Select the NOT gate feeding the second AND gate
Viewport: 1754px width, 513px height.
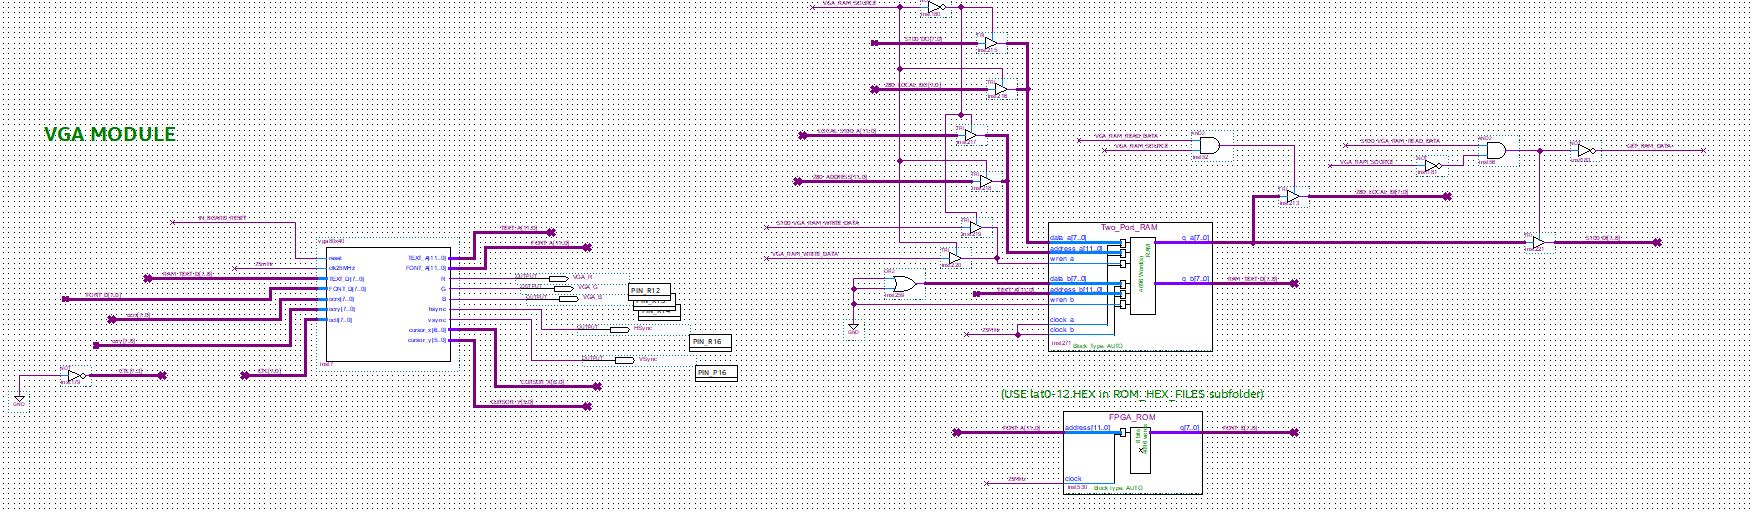tap(1433, 166)
